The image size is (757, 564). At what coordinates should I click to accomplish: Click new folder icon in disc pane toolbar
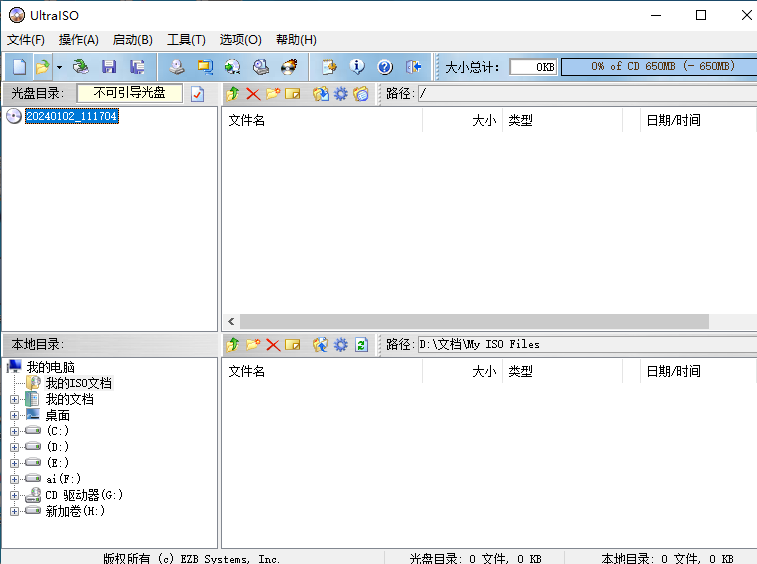coord(272,94)
